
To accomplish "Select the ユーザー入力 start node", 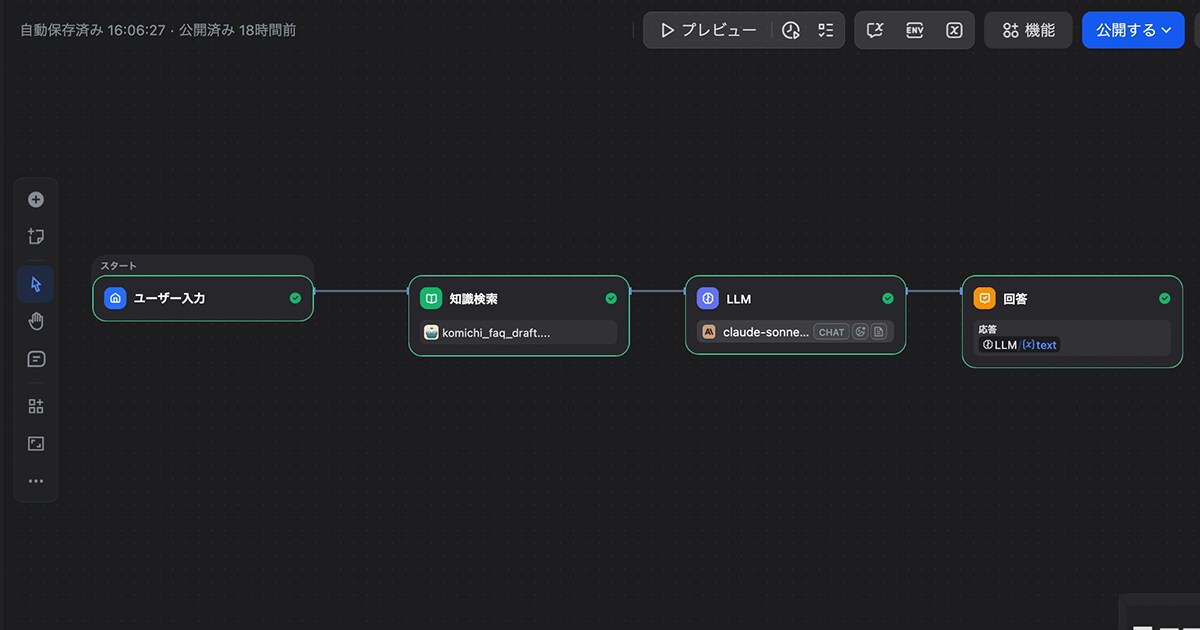I will [x=203, y=298].
